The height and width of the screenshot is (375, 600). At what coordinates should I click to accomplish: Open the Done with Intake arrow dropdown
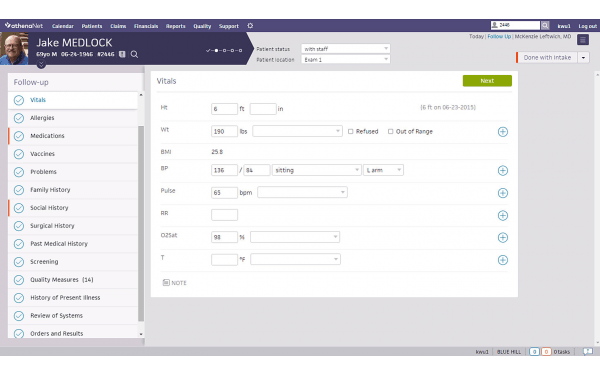pyautogui.click(x=584, y=57)
